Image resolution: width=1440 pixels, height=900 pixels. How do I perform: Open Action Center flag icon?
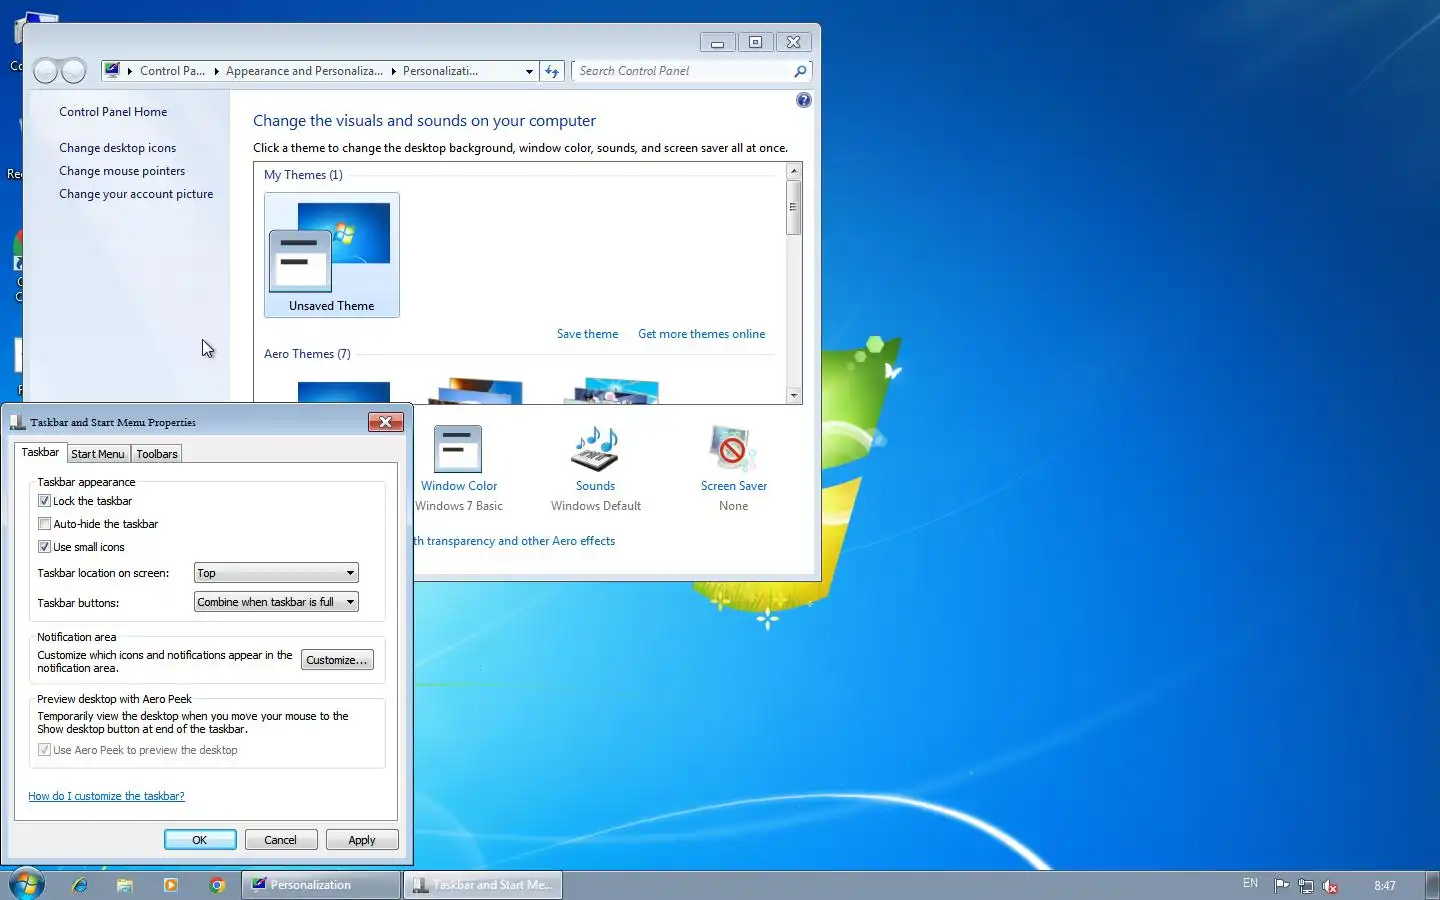click(x=1281, y=885)
